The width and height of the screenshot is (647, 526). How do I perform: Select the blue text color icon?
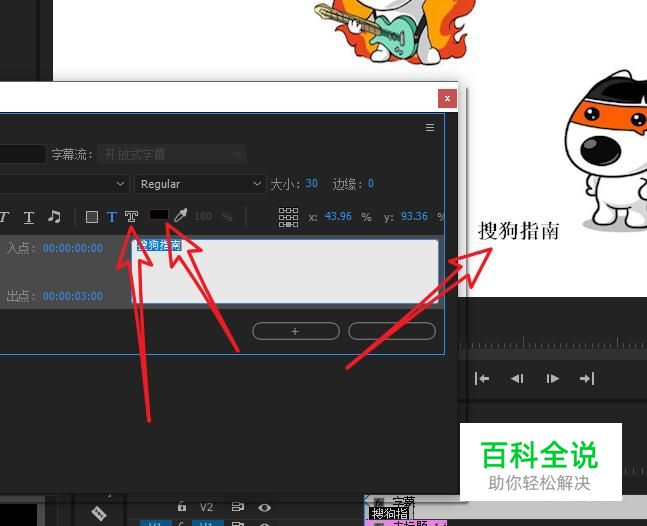112,217
